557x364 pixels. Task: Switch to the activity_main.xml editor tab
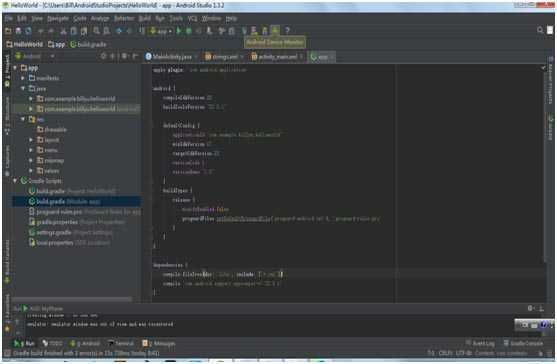(x=276, y=56)
